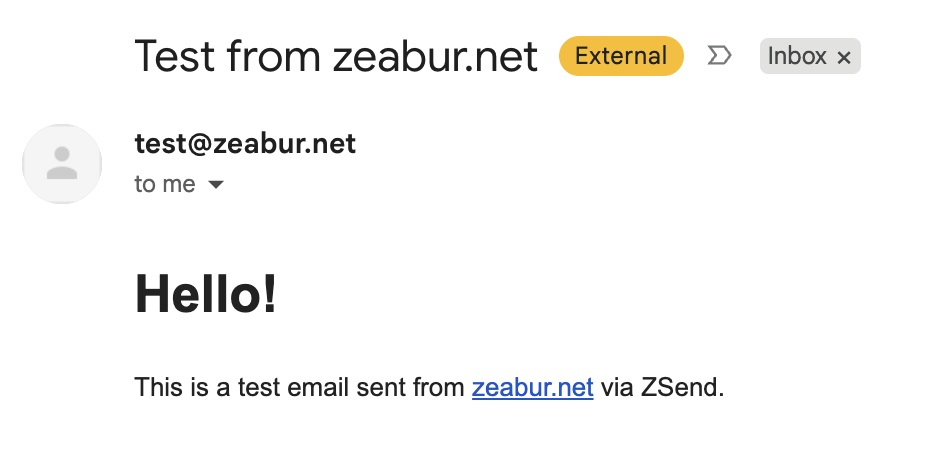Viewport: 944px width, 468px height.
Task: Remove the Inbox label with its x
Action: pyautogui.click(x=844, y=58)
